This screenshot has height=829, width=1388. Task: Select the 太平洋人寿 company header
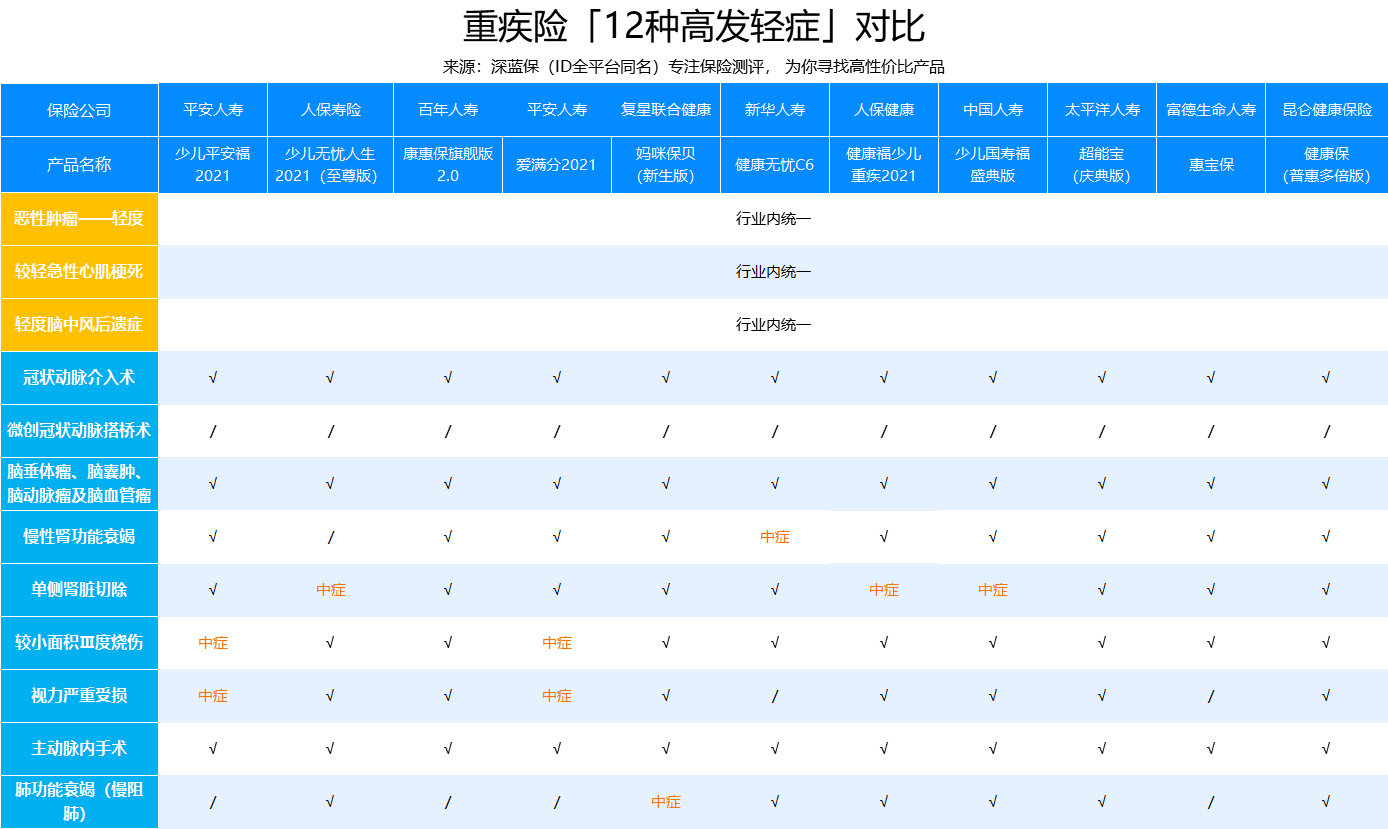(x=1102, y=110)
